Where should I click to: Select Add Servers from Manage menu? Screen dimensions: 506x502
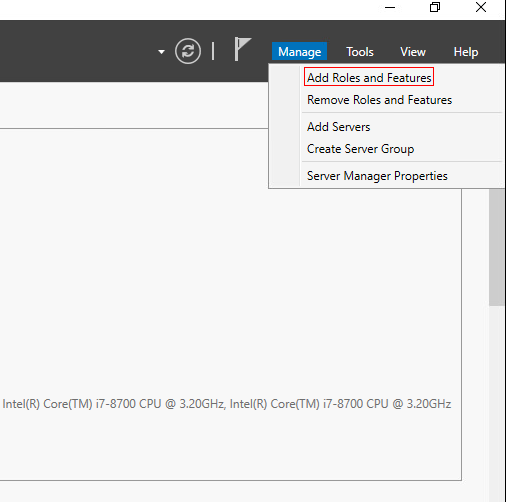point(338,127)
